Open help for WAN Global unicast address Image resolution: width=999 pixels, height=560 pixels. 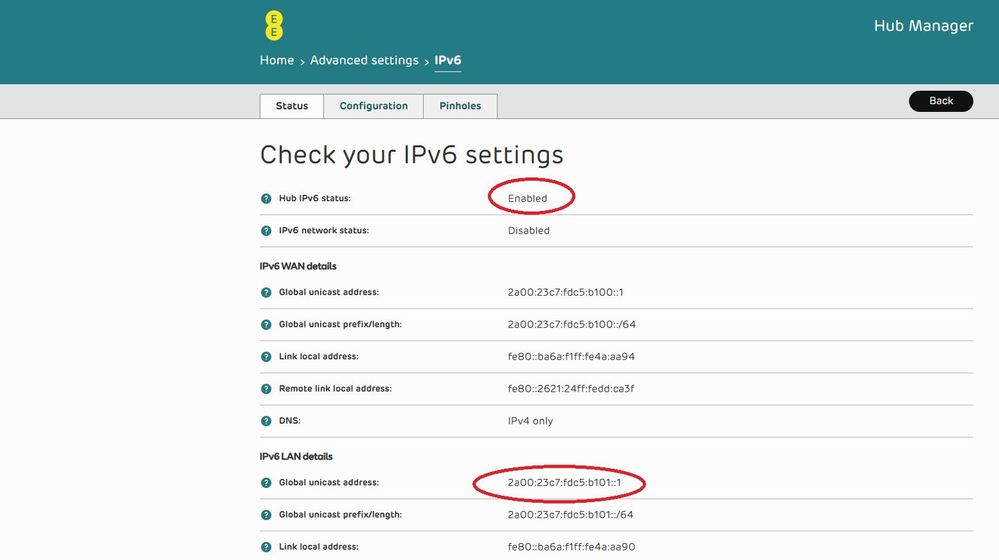coord(266,292)
